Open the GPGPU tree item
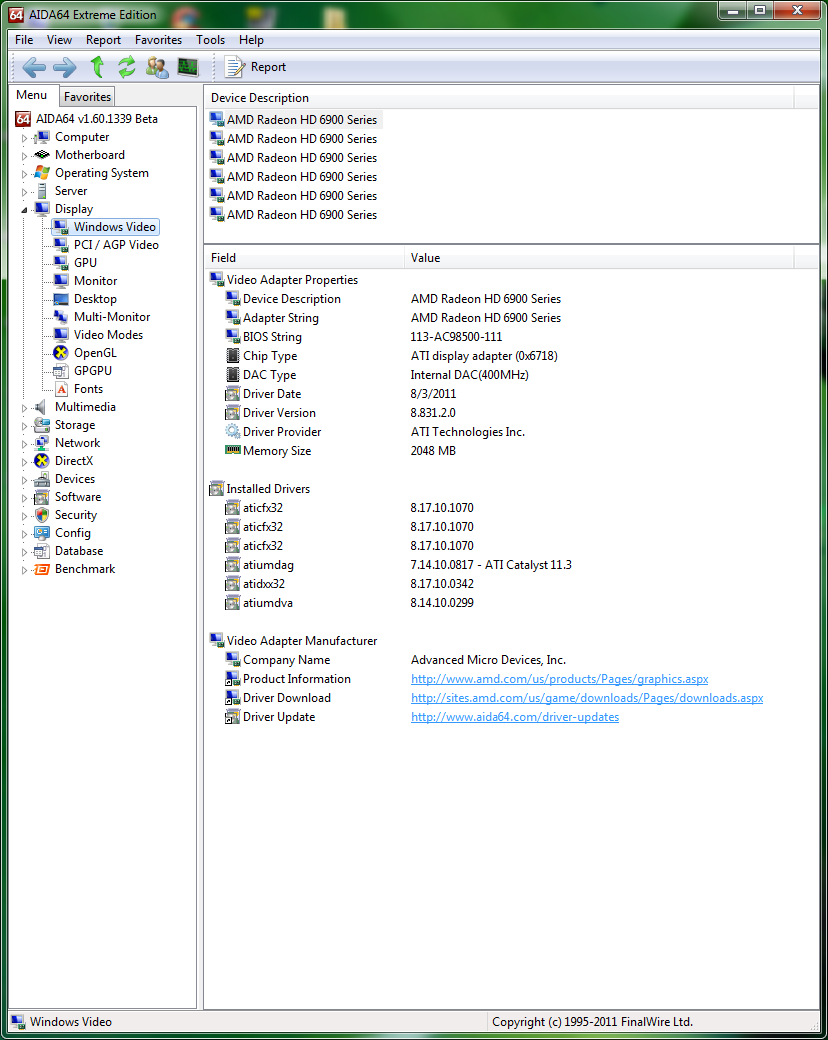828x1040 pixels. 93,370
